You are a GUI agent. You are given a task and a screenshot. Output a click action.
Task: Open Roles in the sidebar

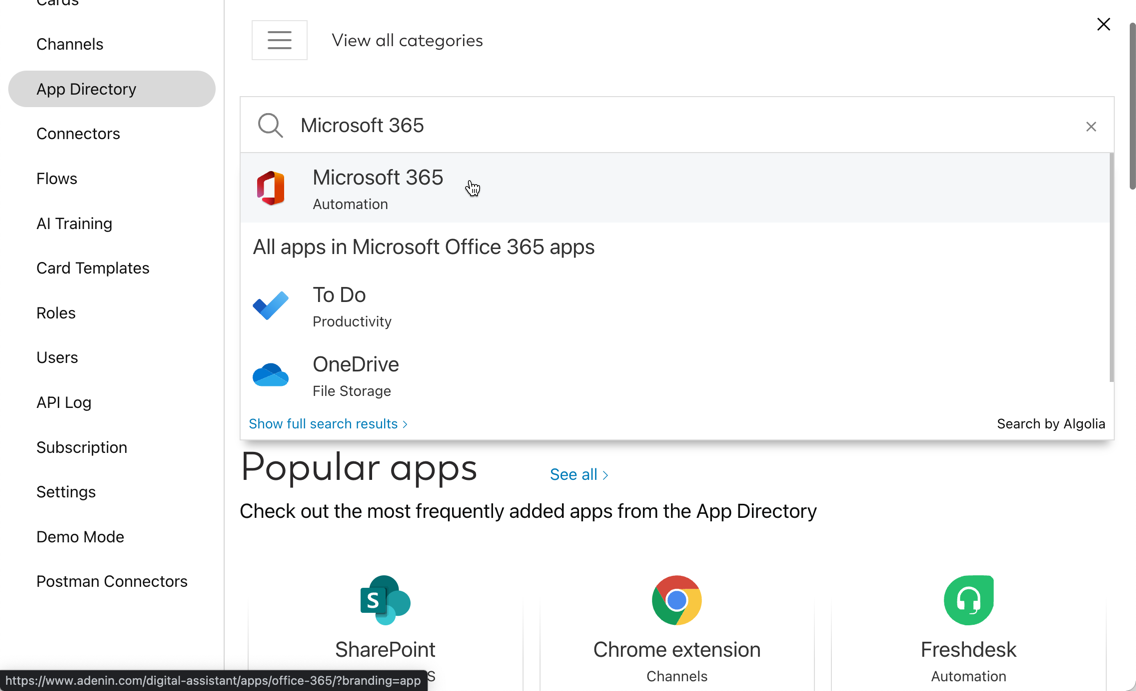[56, 313]
